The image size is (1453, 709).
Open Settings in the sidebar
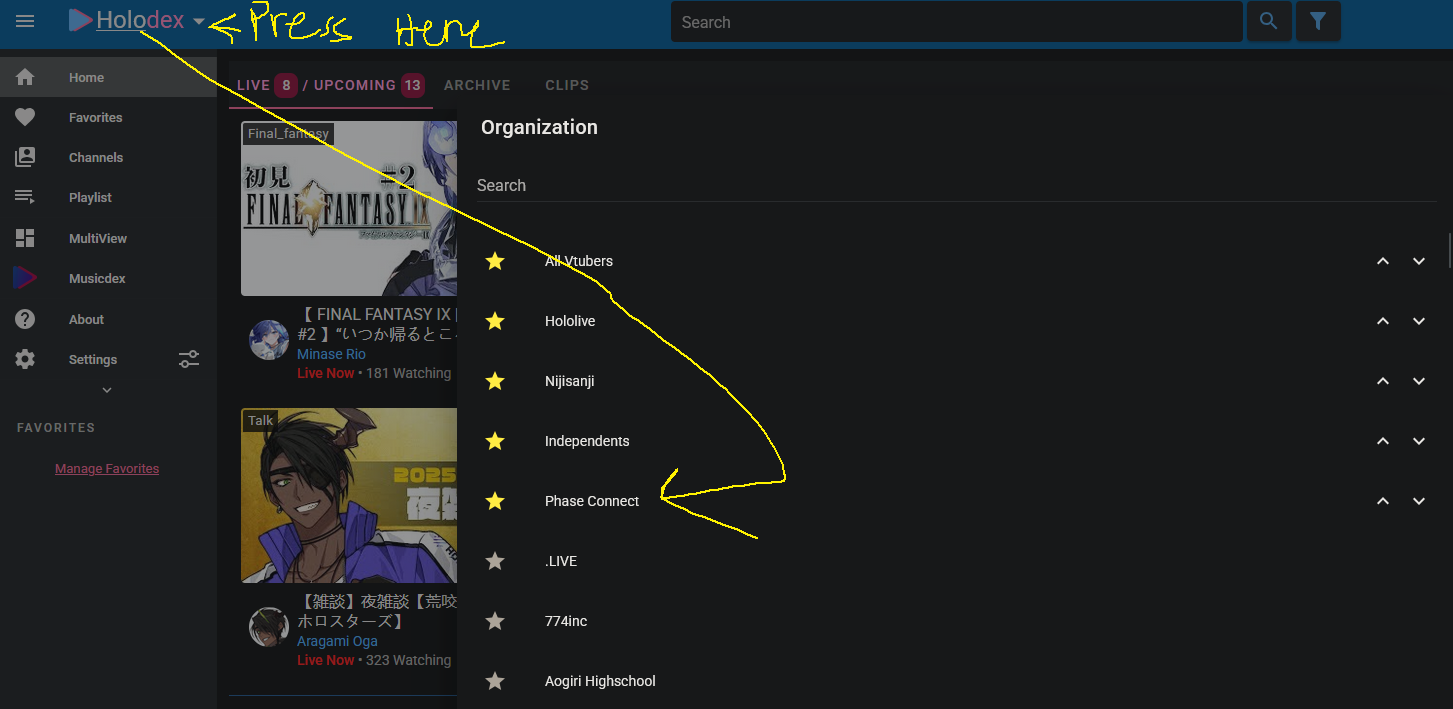pos(93,359)
